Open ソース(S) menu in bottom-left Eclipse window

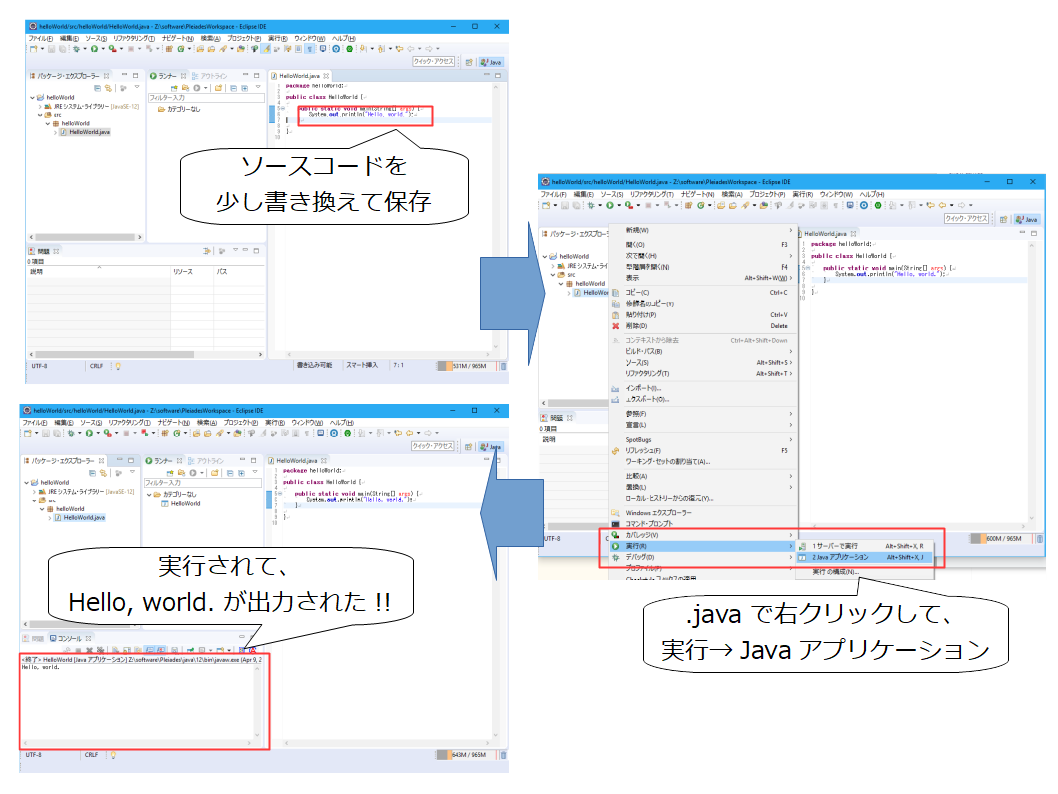click(91, 423)
